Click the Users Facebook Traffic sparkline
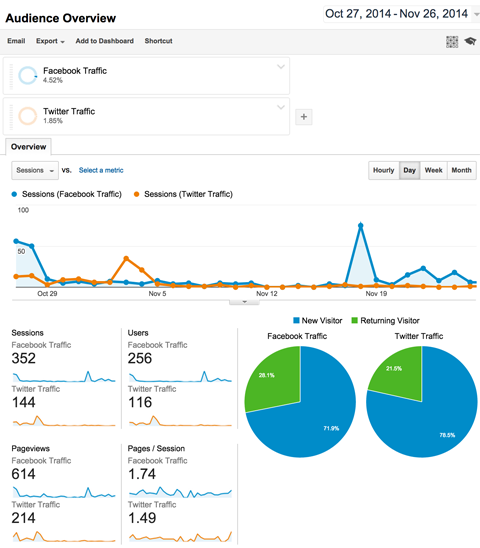 pos(180,377)
